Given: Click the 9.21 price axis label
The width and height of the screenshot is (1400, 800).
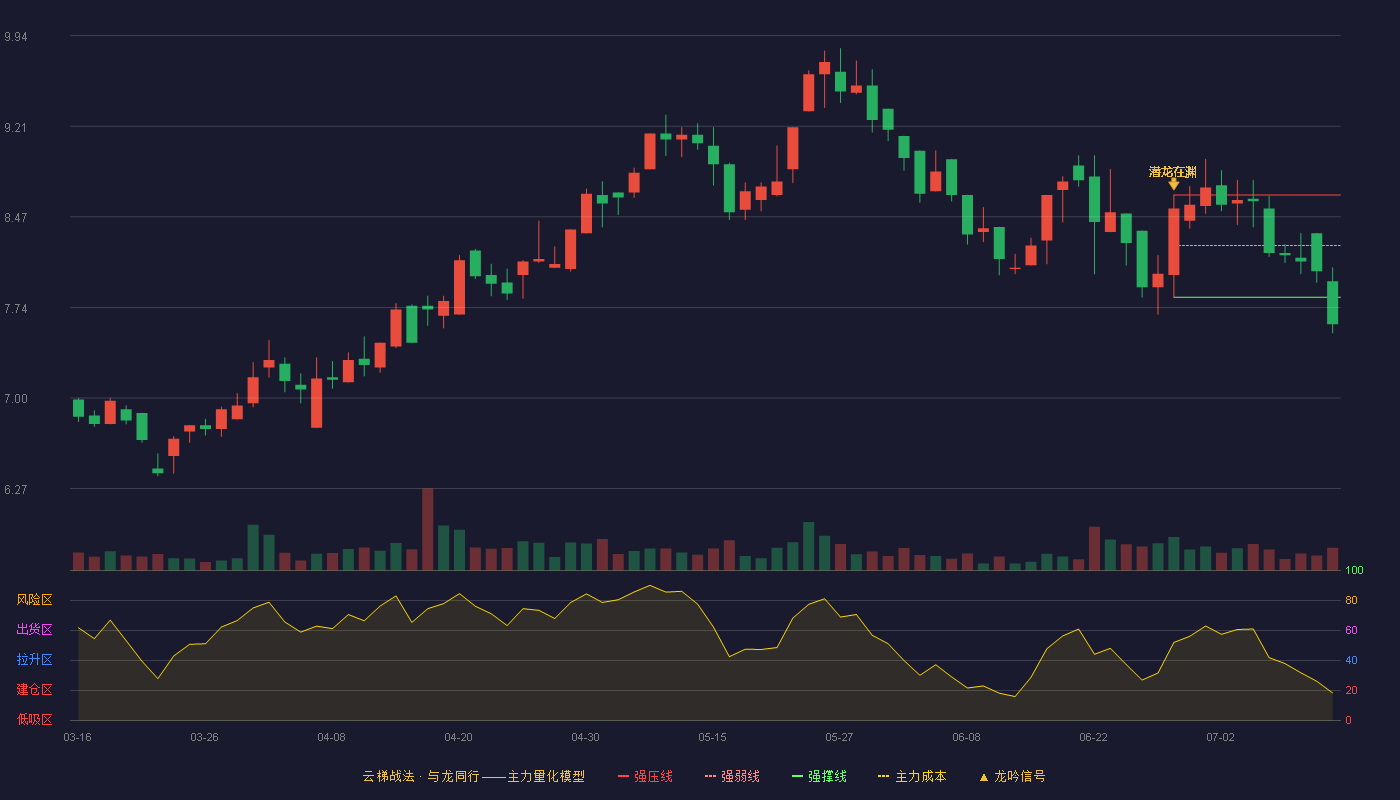Looking at the screenshot, I should pyautogui.click(x=16, y=128).
